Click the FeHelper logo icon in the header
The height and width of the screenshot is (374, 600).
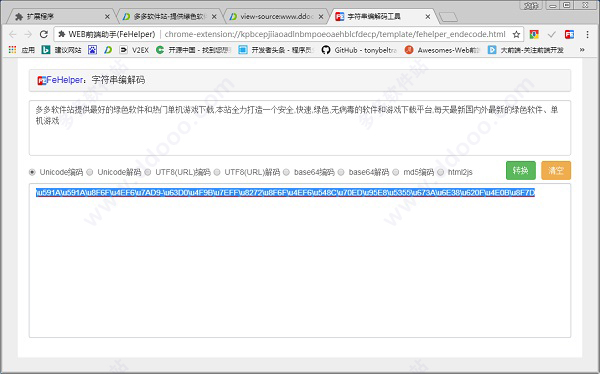click(x=42, y=81)
